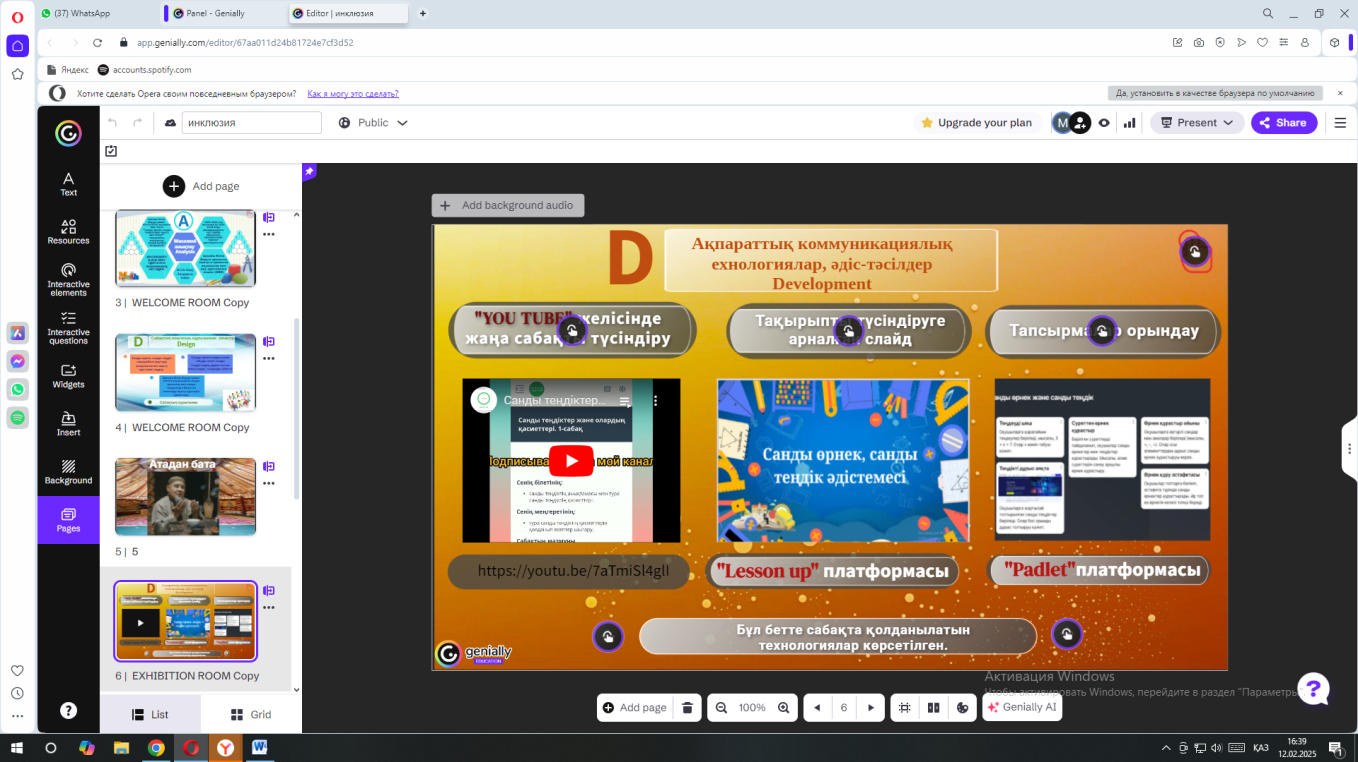Click Add page above the page list
1358x762 pixels.
click(201, 186)
